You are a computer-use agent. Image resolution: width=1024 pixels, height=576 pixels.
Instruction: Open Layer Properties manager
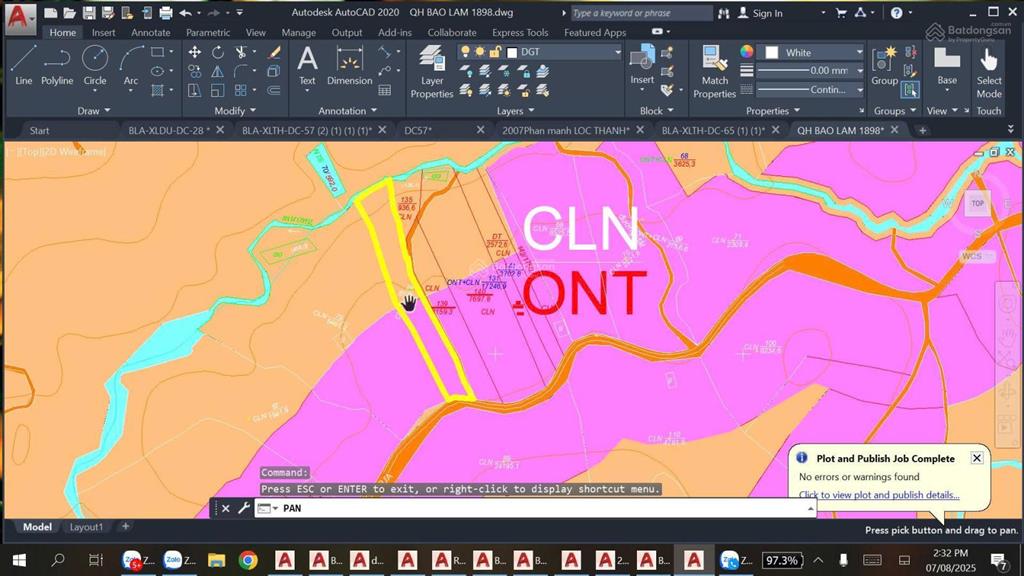[432, 71]
